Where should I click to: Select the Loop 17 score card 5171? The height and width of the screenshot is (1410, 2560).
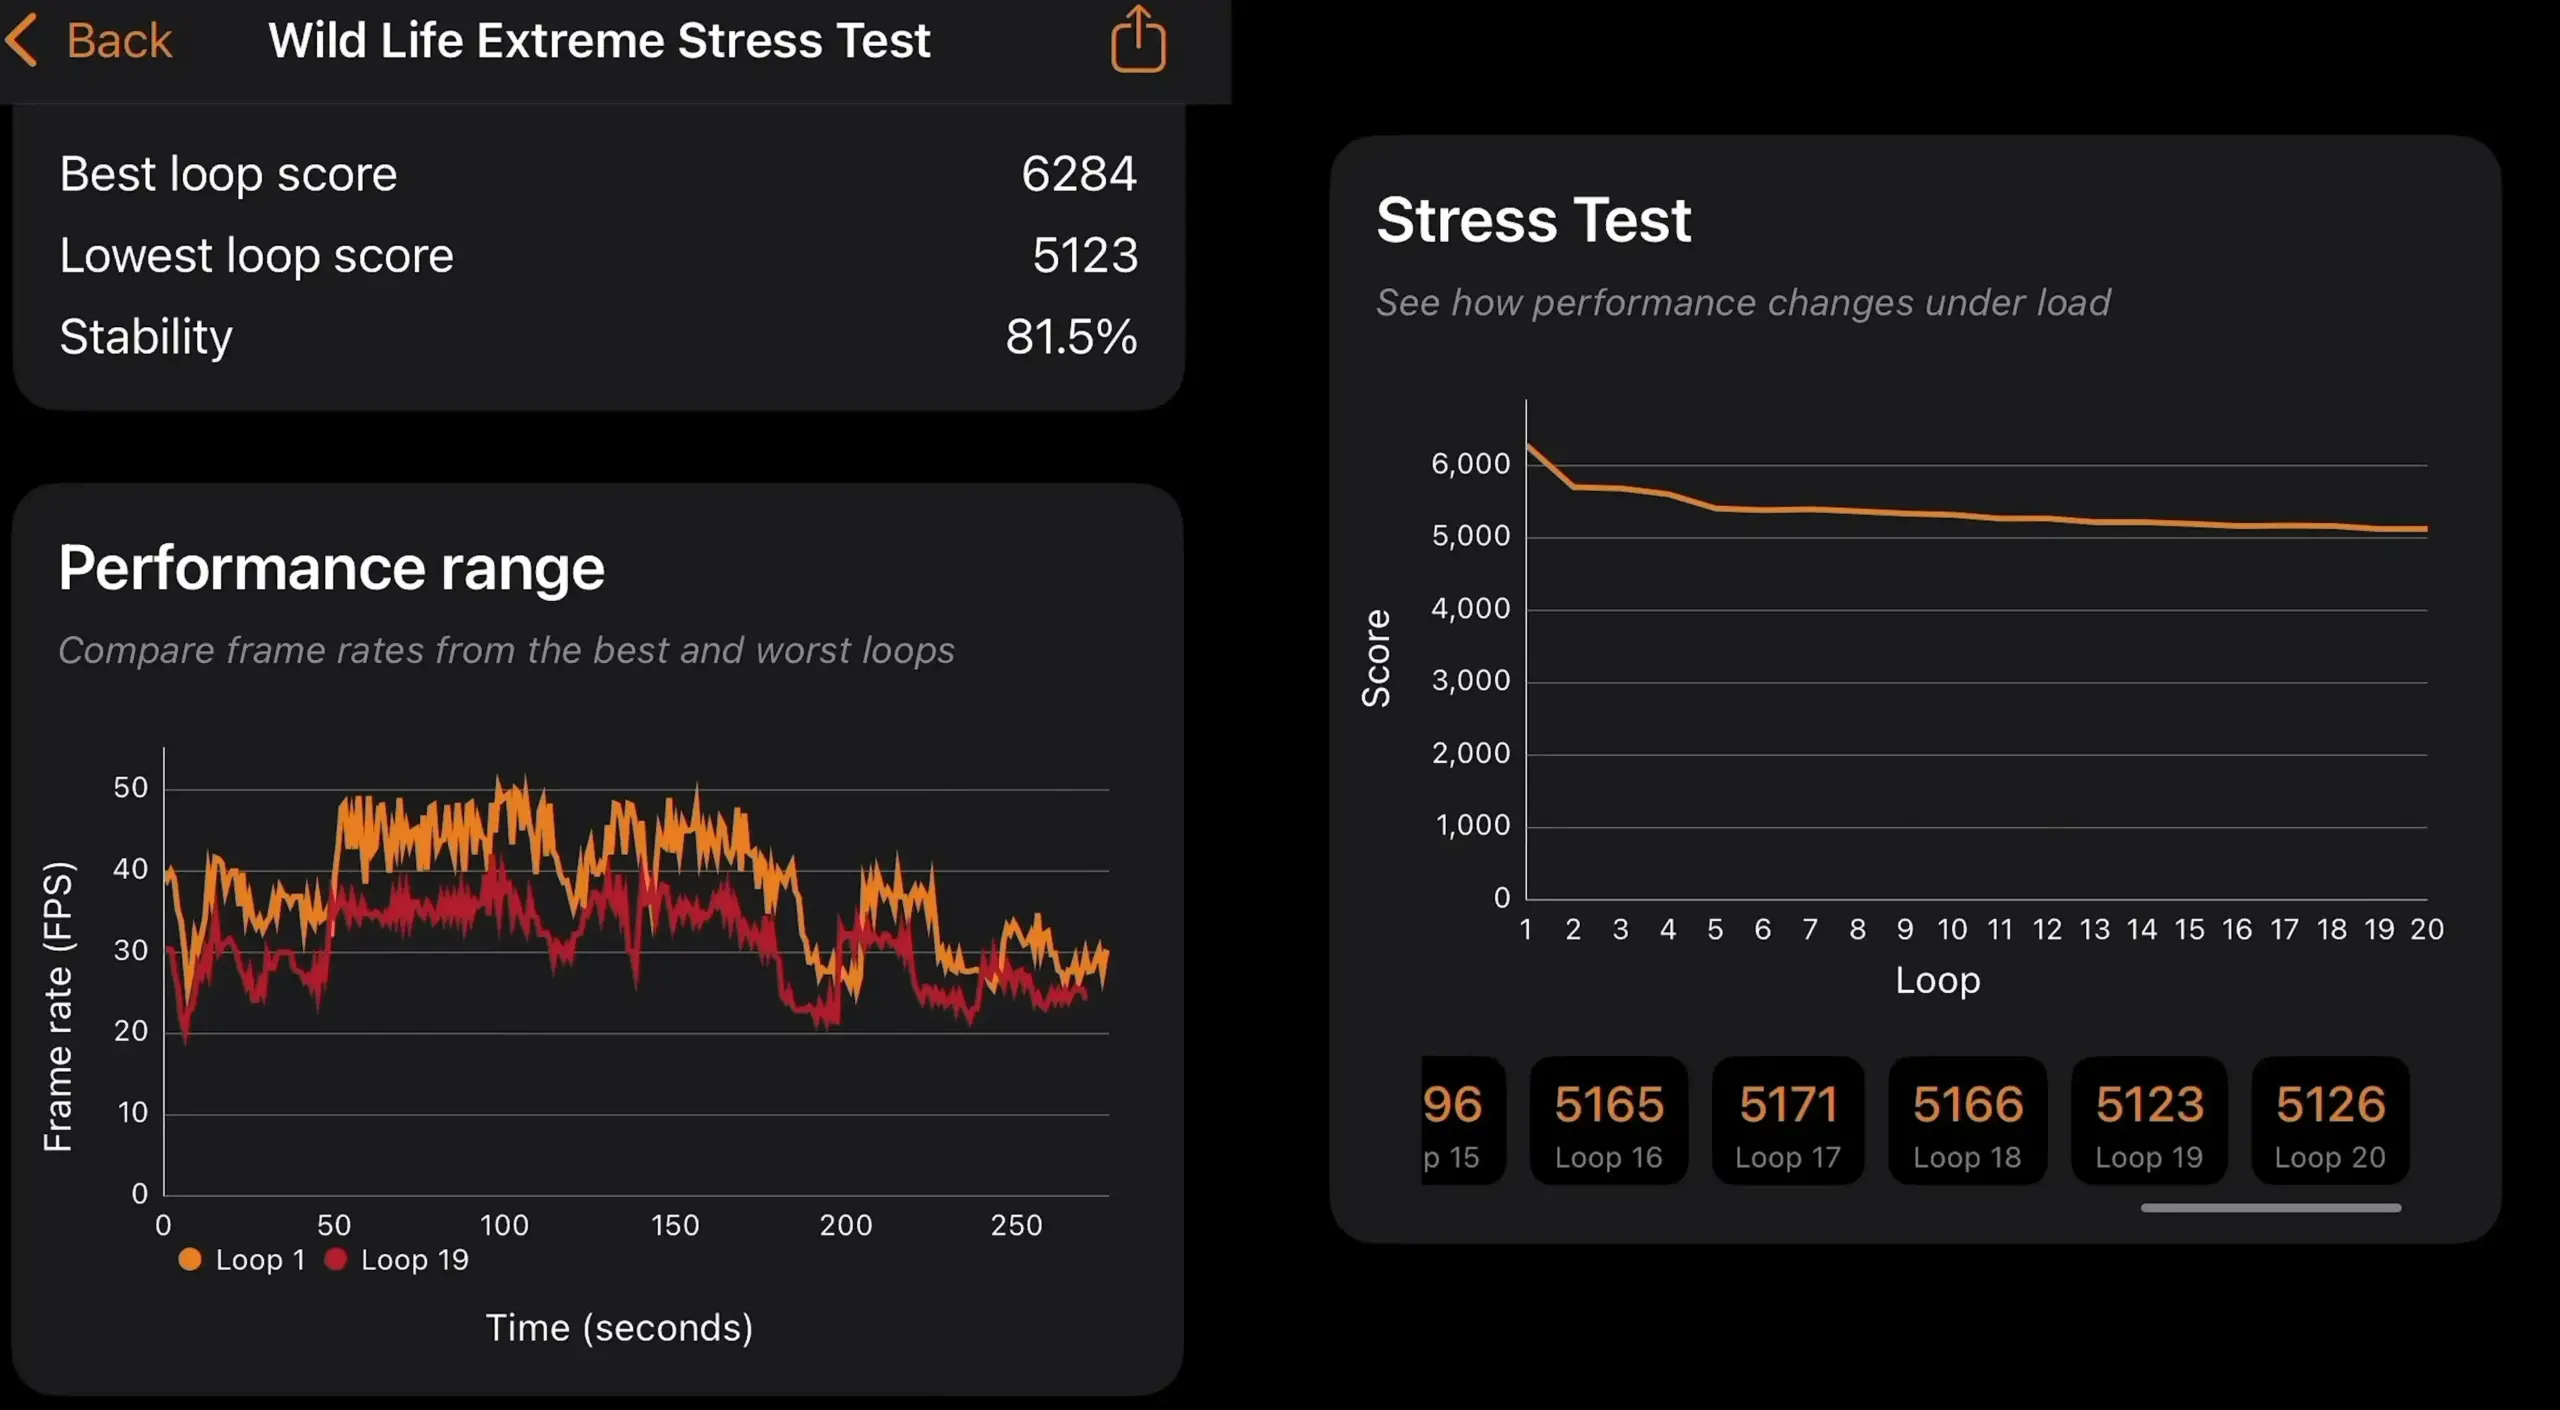(1788, 1121)
